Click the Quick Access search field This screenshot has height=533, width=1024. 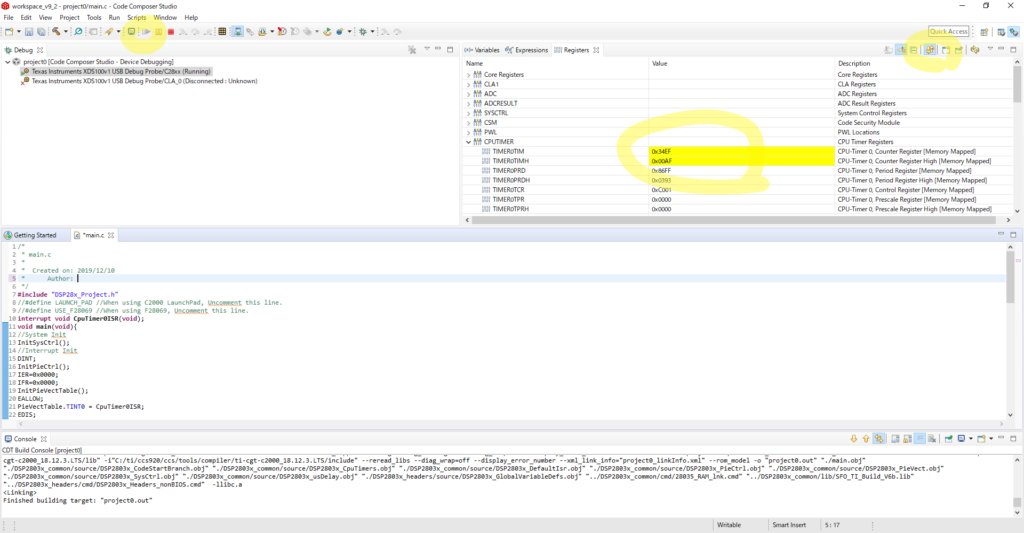tap(948, 32)
